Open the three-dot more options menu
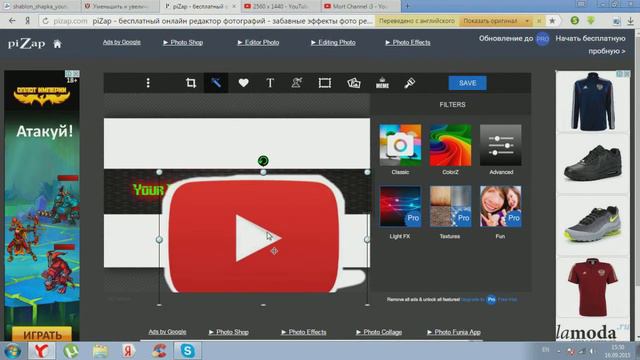 pos(148,83)
